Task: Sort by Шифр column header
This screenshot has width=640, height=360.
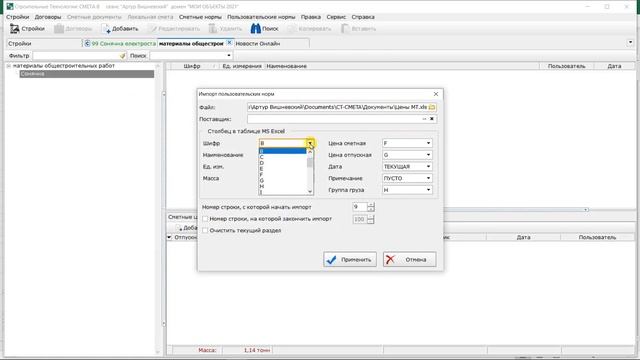Action: pos(192,66)
